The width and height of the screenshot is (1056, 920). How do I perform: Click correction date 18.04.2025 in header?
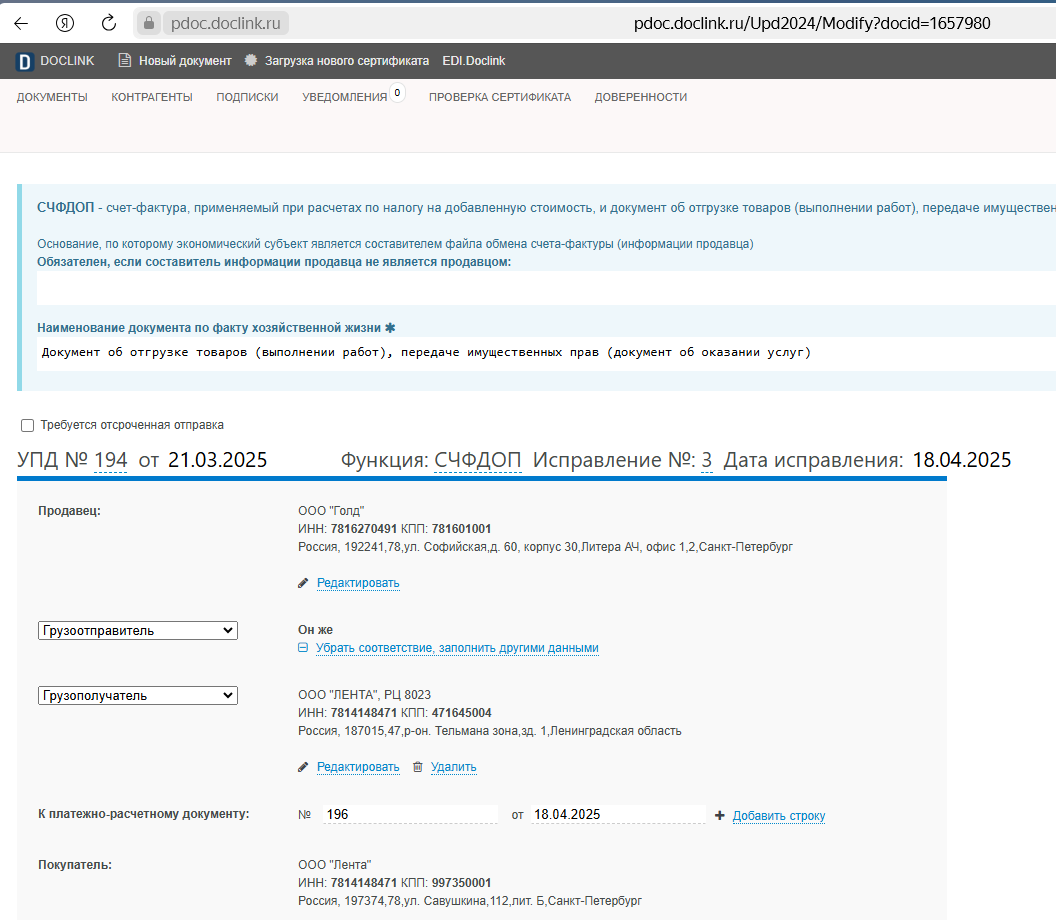tap(962, 460)
